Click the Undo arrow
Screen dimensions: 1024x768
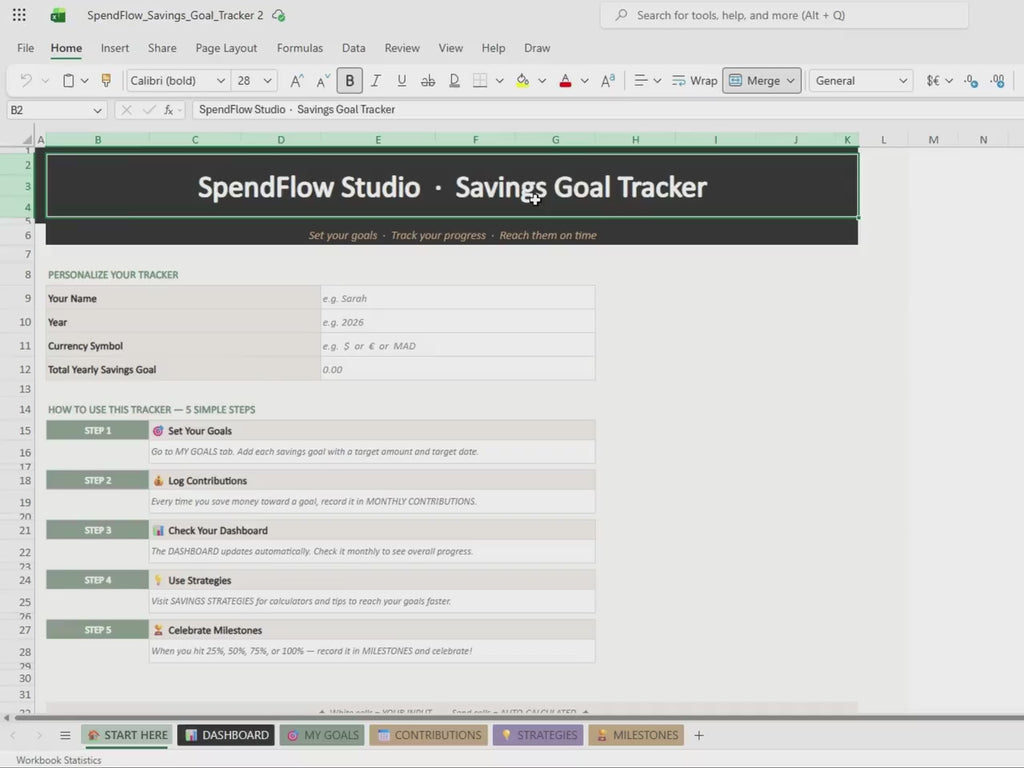click(25, 80)
